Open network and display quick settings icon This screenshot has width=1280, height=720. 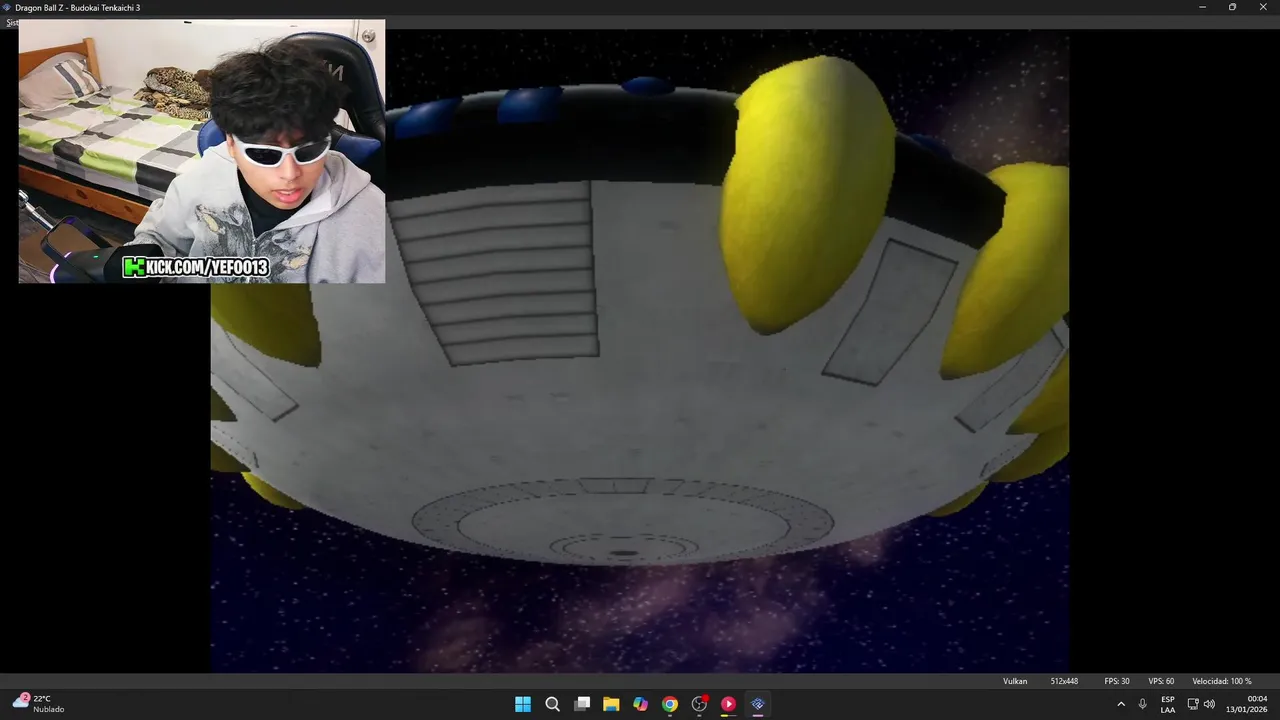tap(1193, 704)
